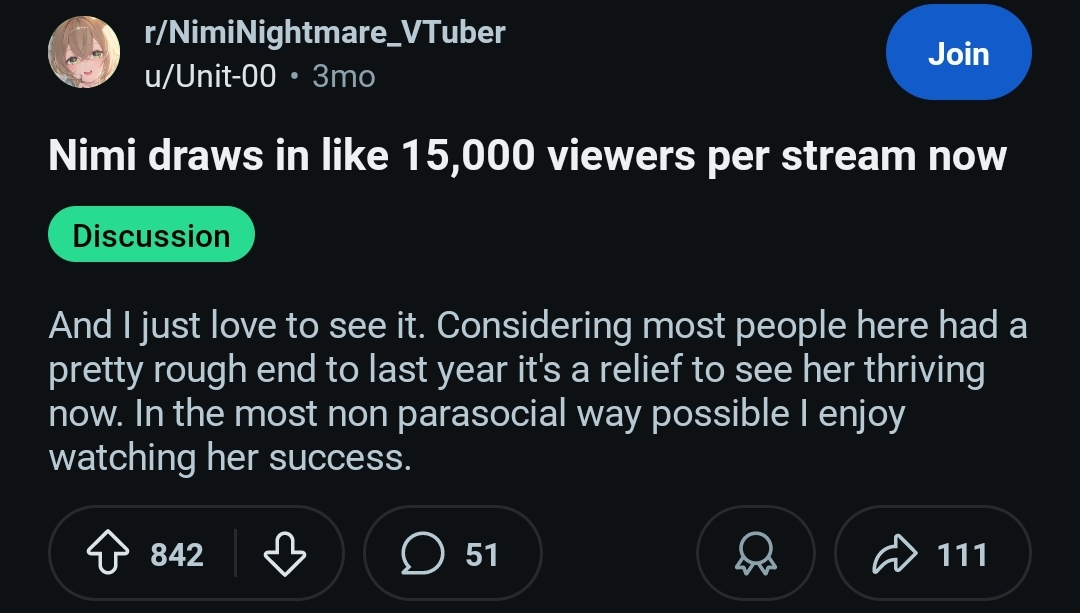Viewport: 1080px width, 613px height.
Task: Click the comment bubble icon
Action: (x=420, y=555)
